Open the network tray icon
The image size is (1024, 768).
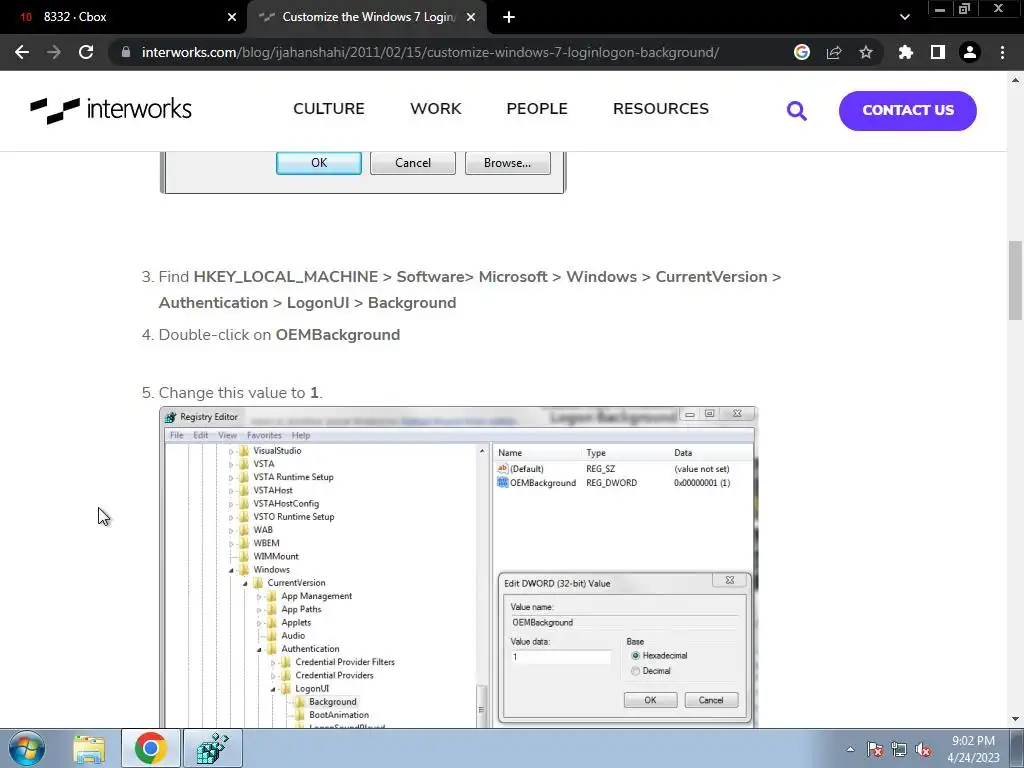pyautogui.click(x=899, y=749)
